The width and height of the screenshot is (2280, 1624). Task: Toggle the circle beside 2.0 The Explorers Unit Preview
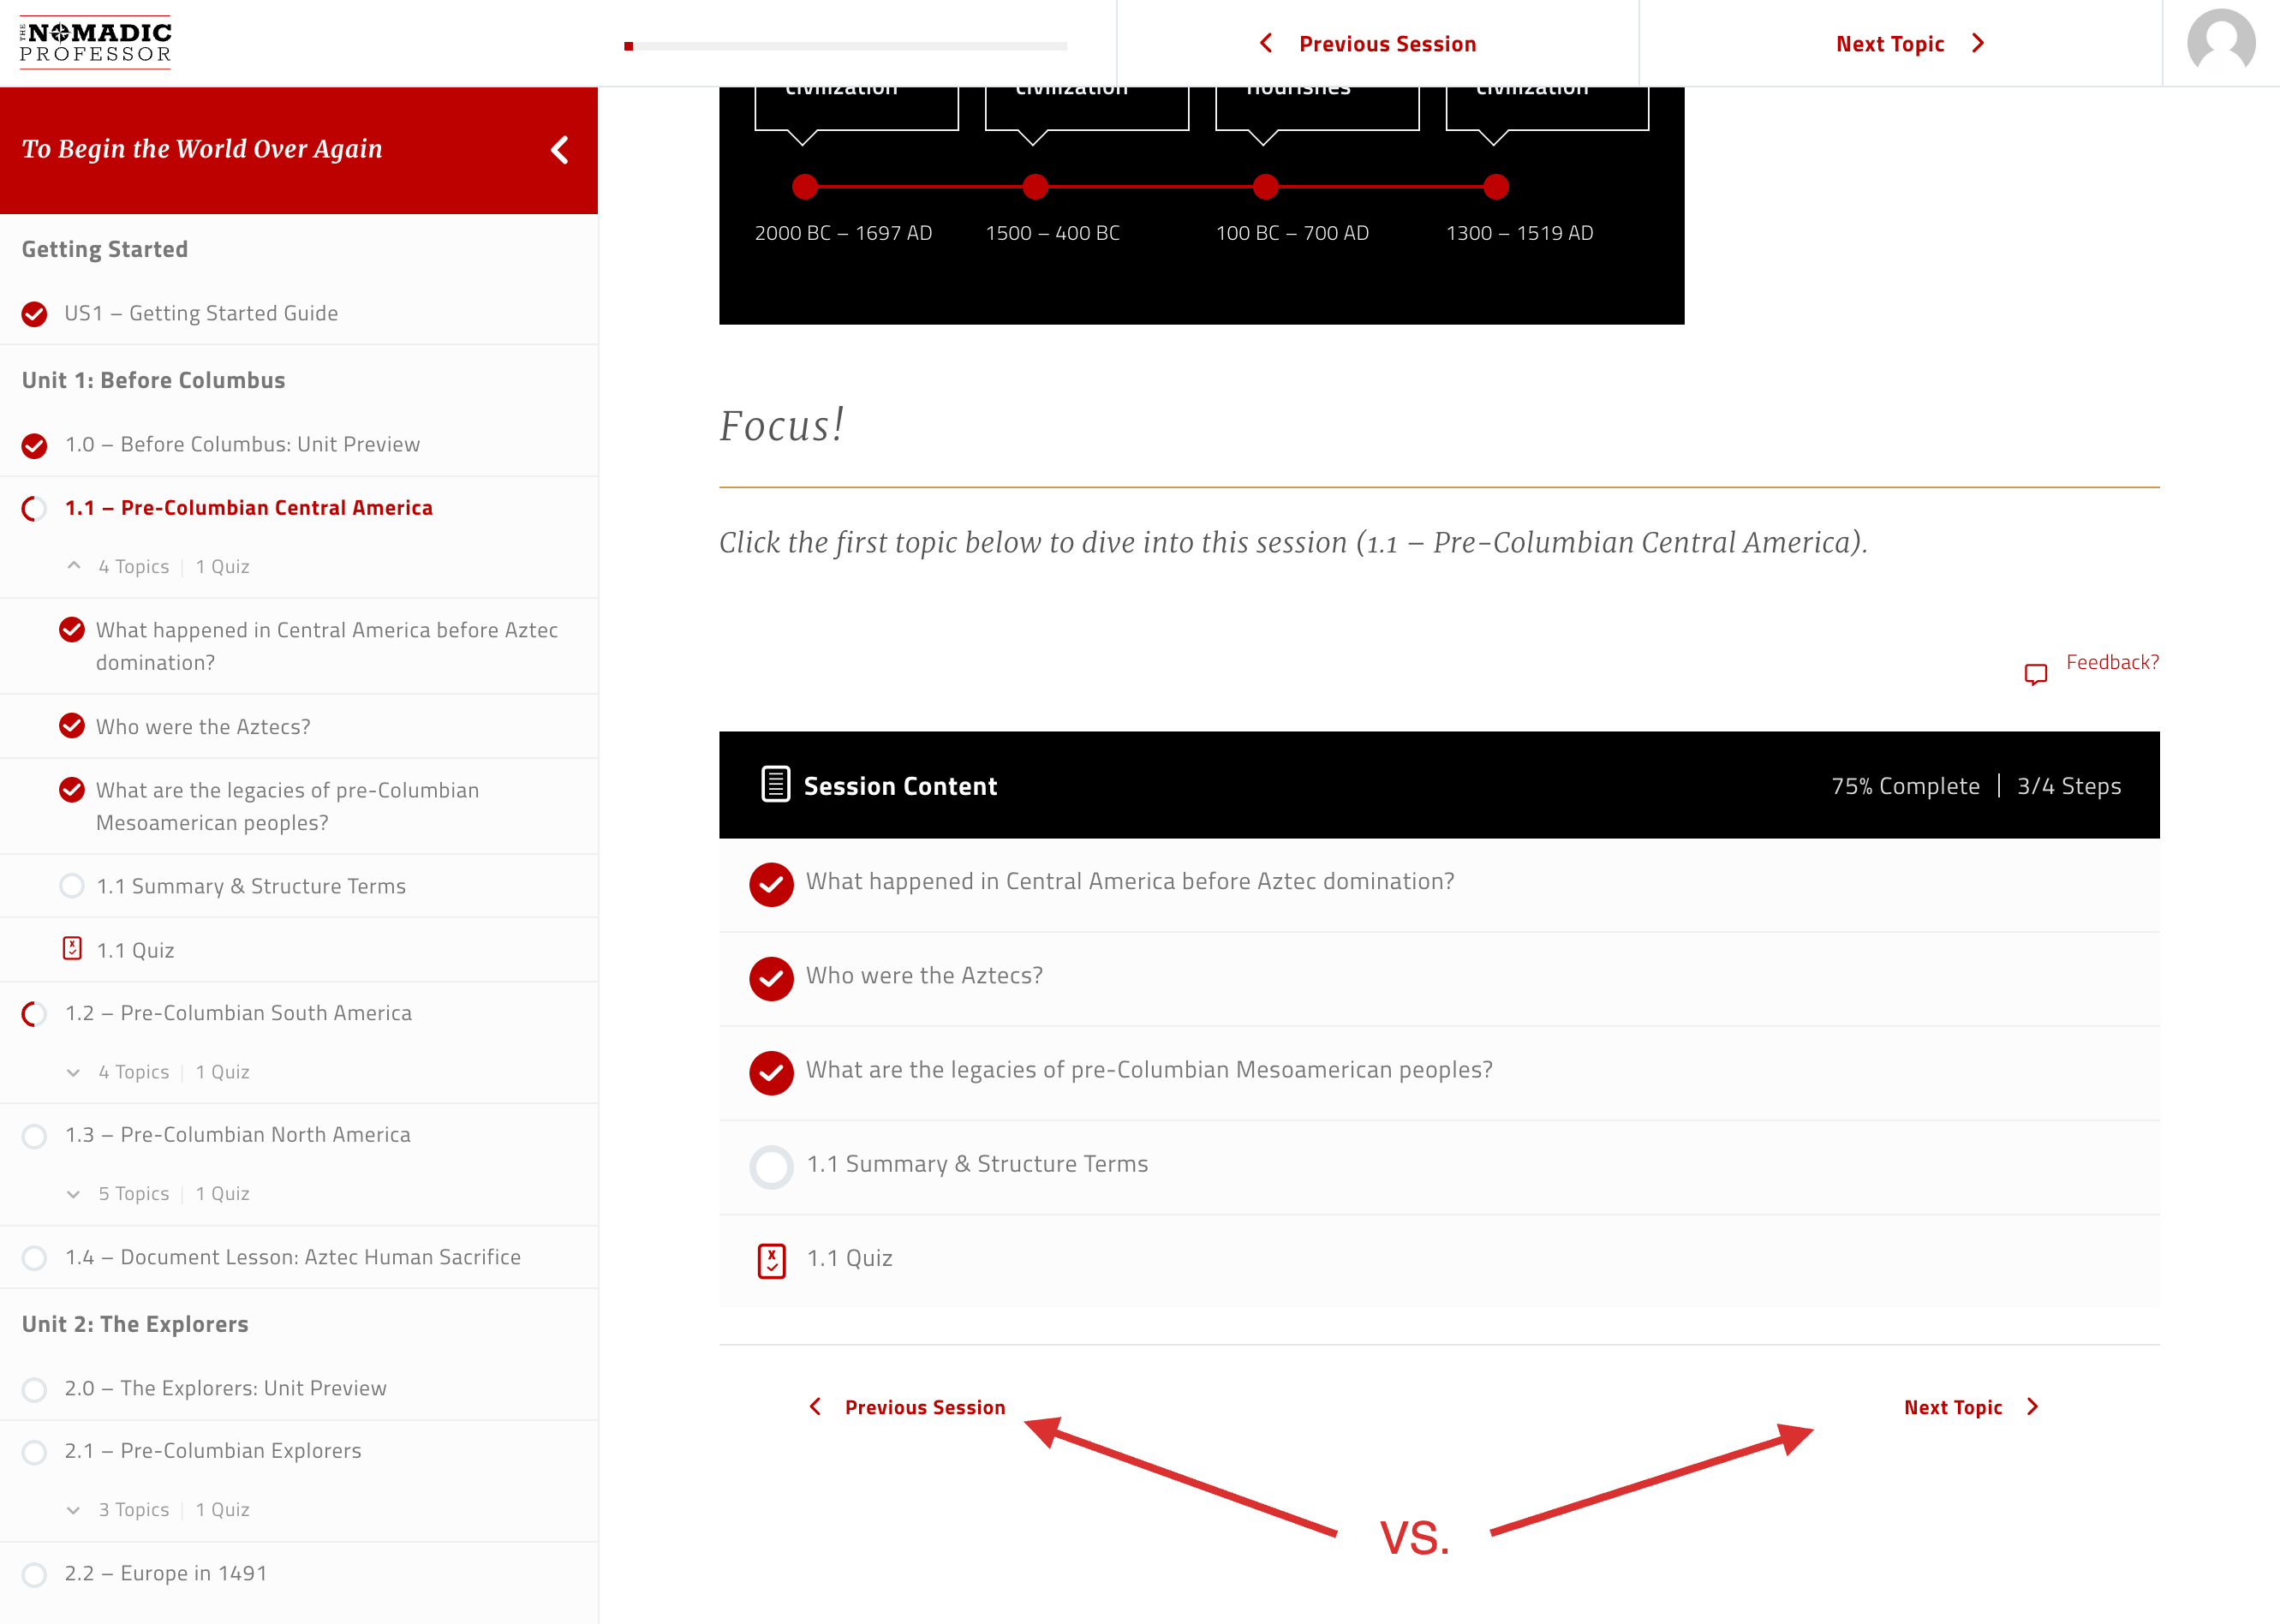34,1390
